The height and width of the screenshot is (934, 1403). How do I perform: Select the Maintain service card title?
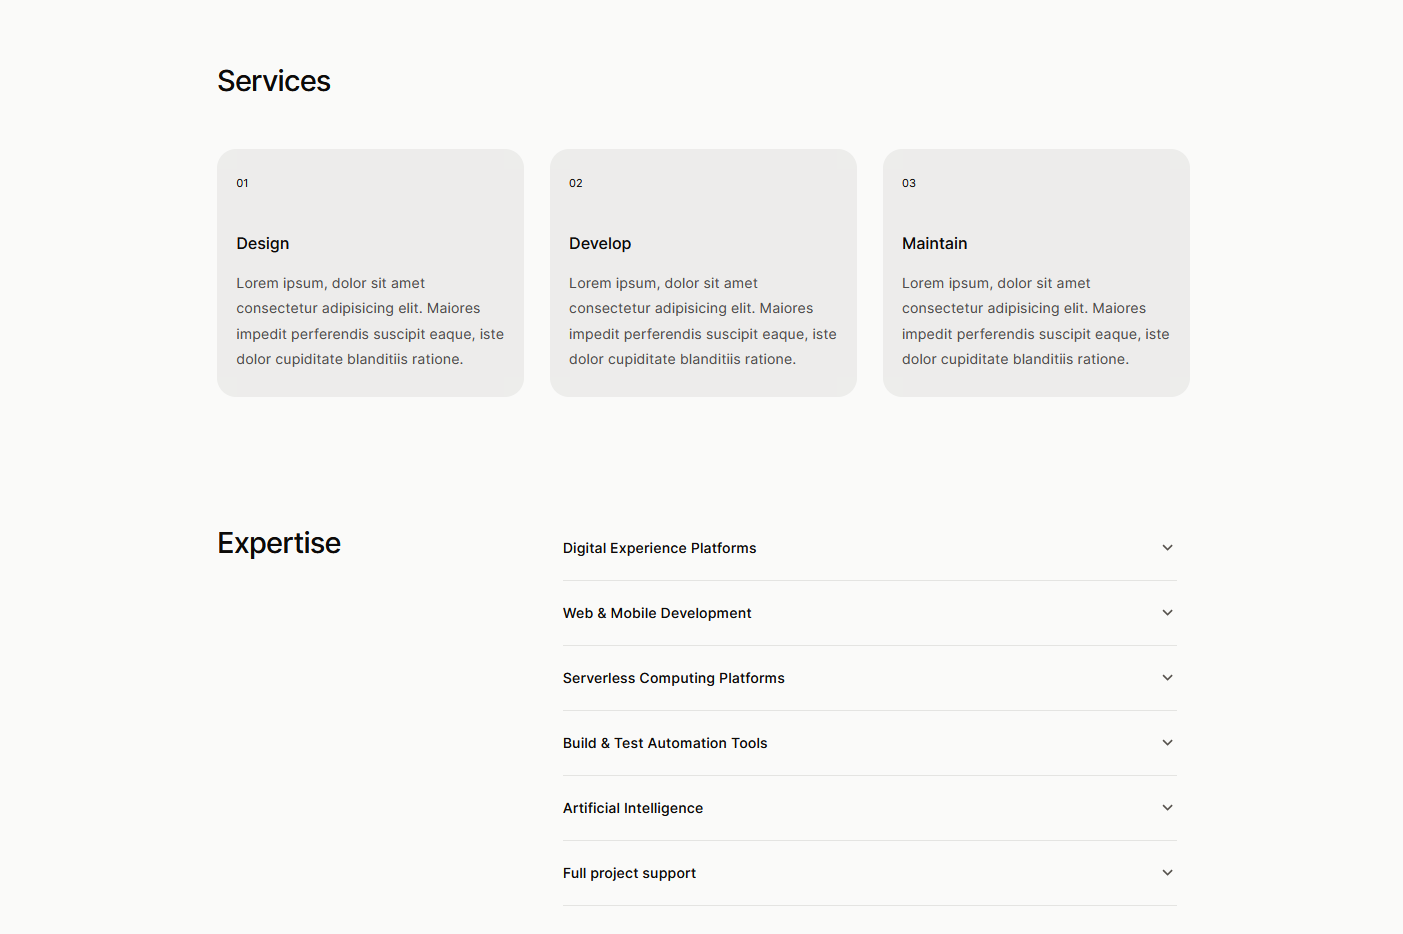[934, 243]
